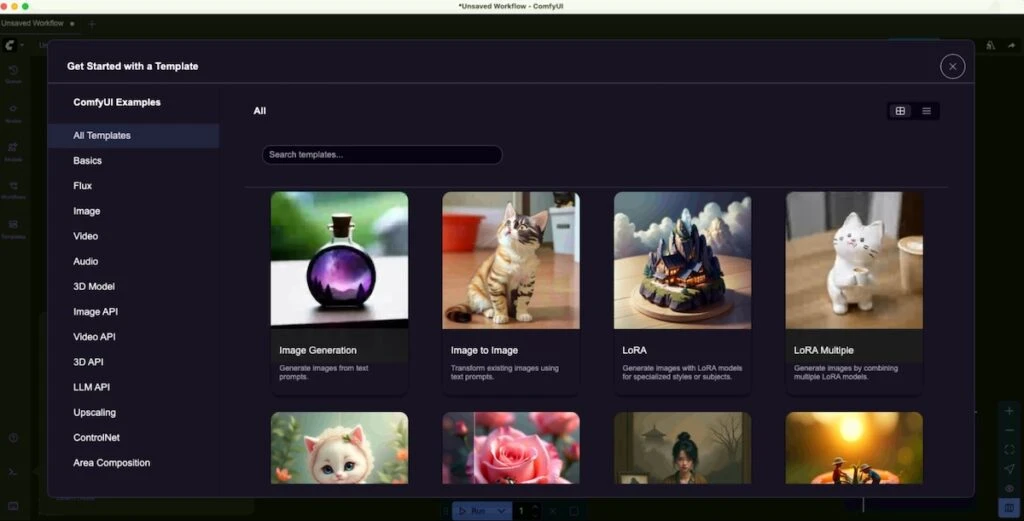
Task: Select the Unsaved Workflow tab
Action: tap(37, 24)
